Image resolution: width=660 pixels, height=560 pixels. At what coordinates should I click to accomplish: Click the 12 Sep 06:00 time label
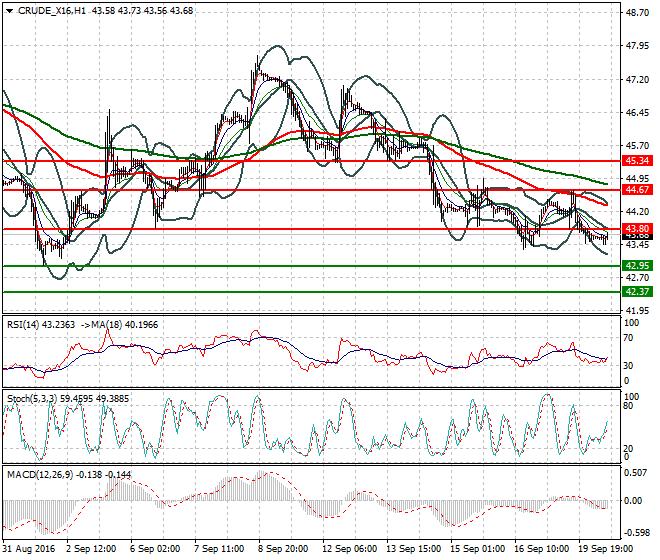[349, 549]
